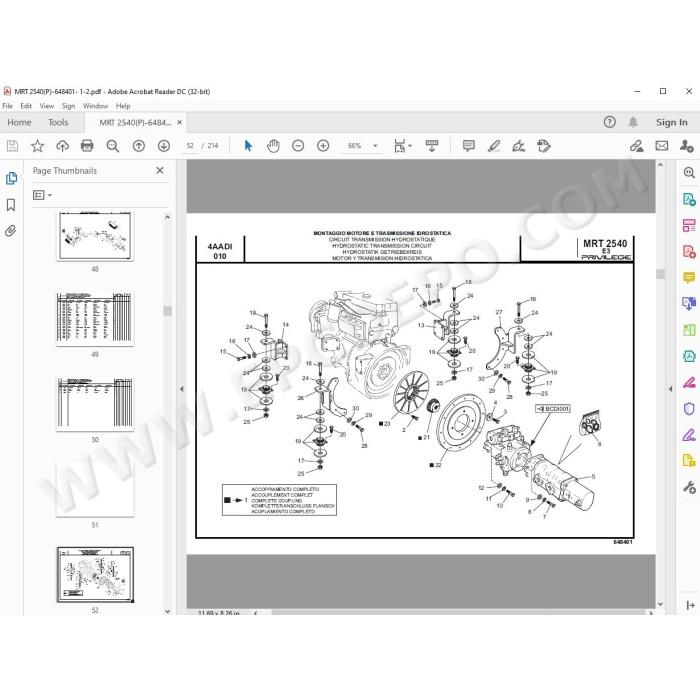Select page 50 thumbnail

pyautogui.click(x=95, y=404)
